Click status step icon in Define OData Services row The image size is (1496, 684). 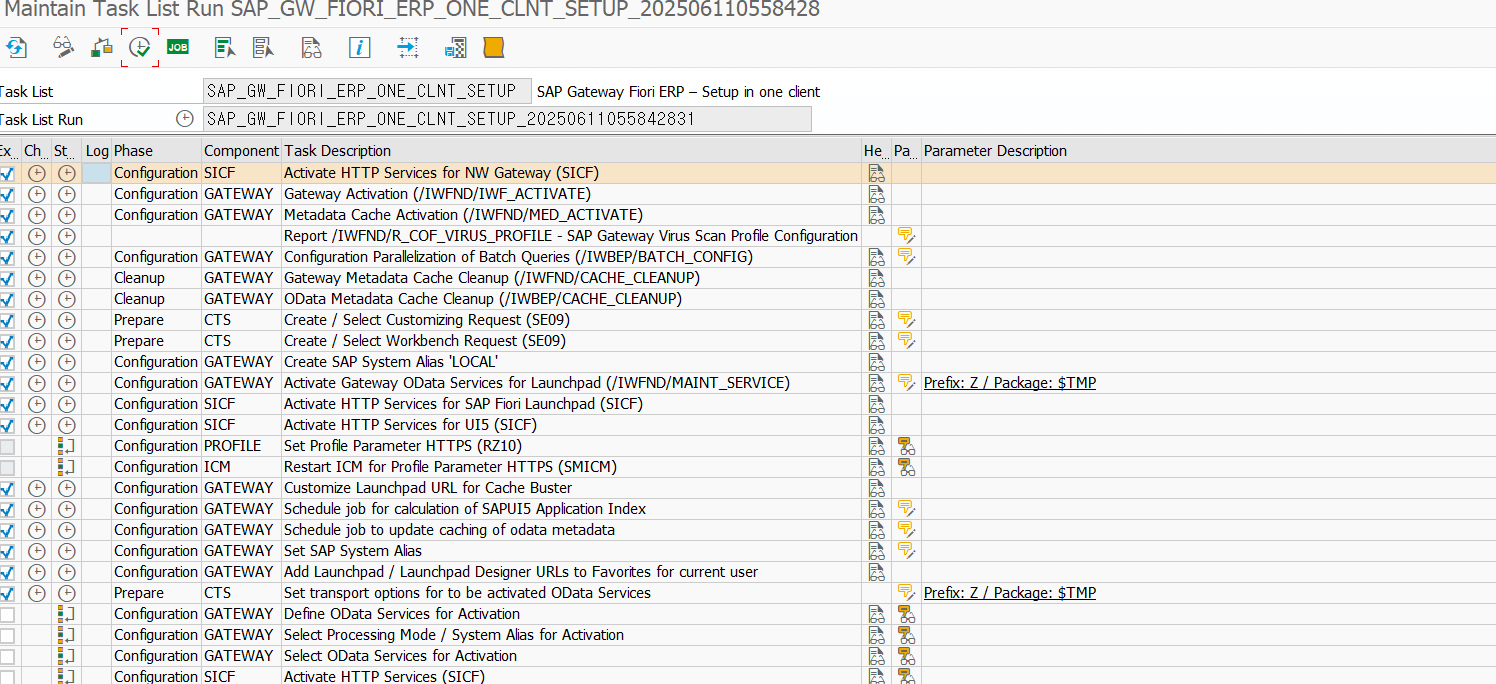[x=66, y=614]
